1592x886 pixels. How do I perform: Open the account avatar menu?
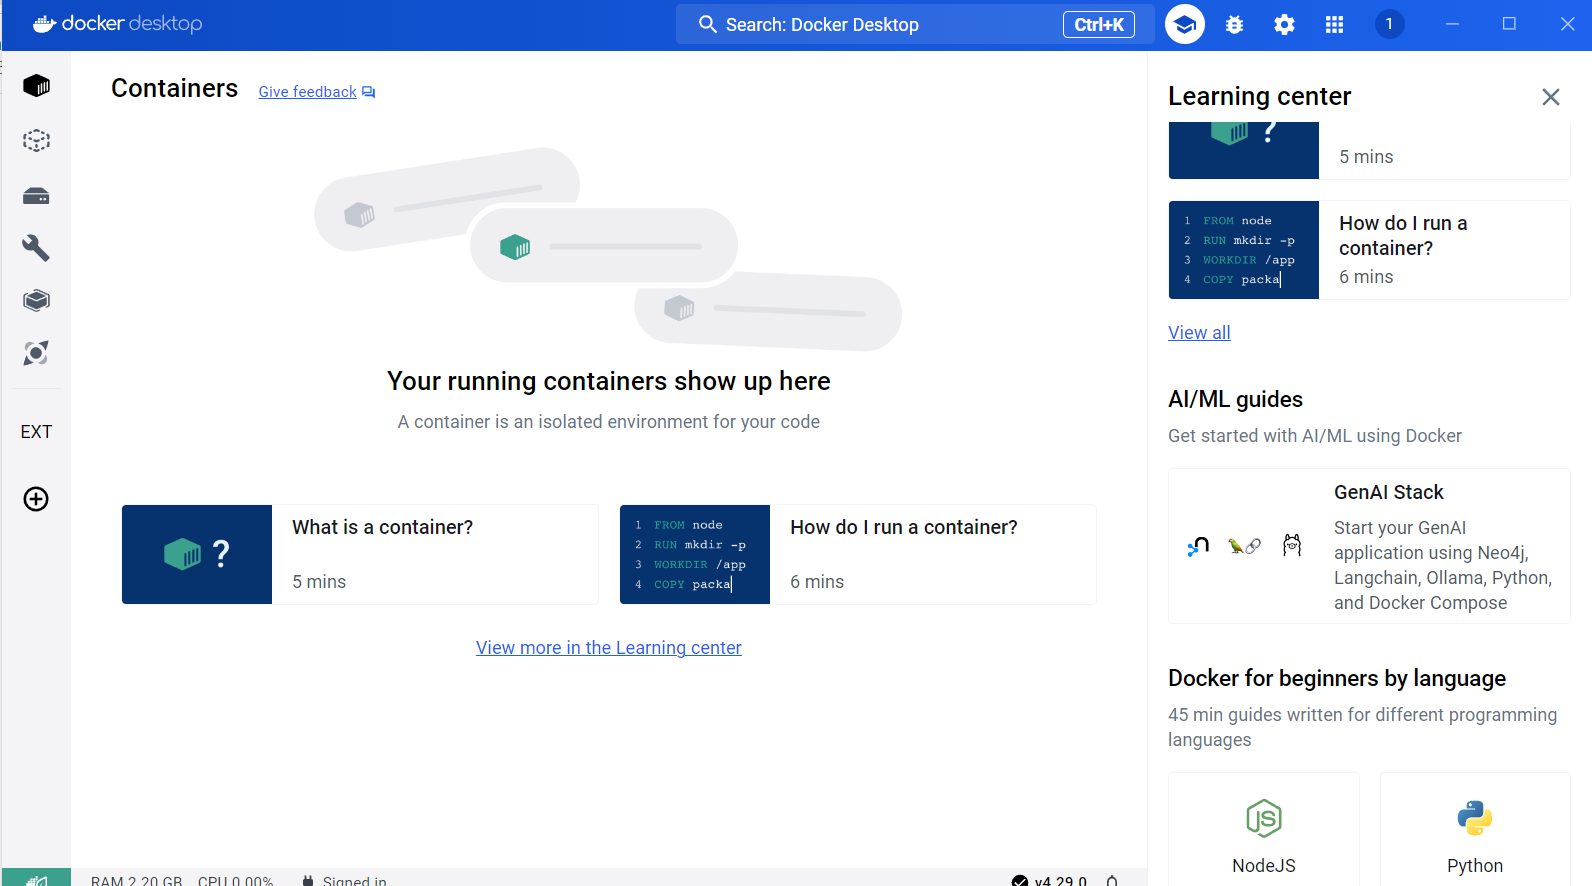click(1389, 24)
